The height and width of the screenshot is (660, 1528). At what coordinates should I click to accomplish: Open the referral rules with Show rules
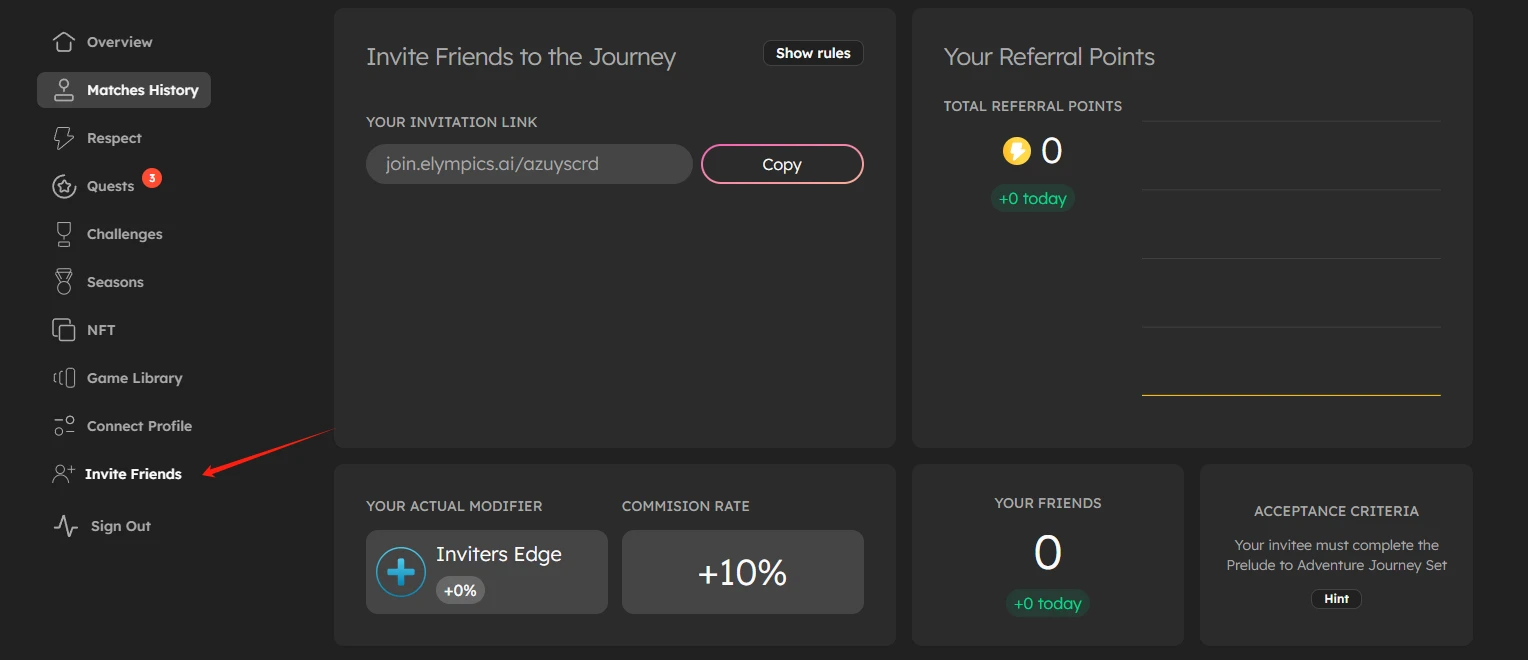click(813, 52)
